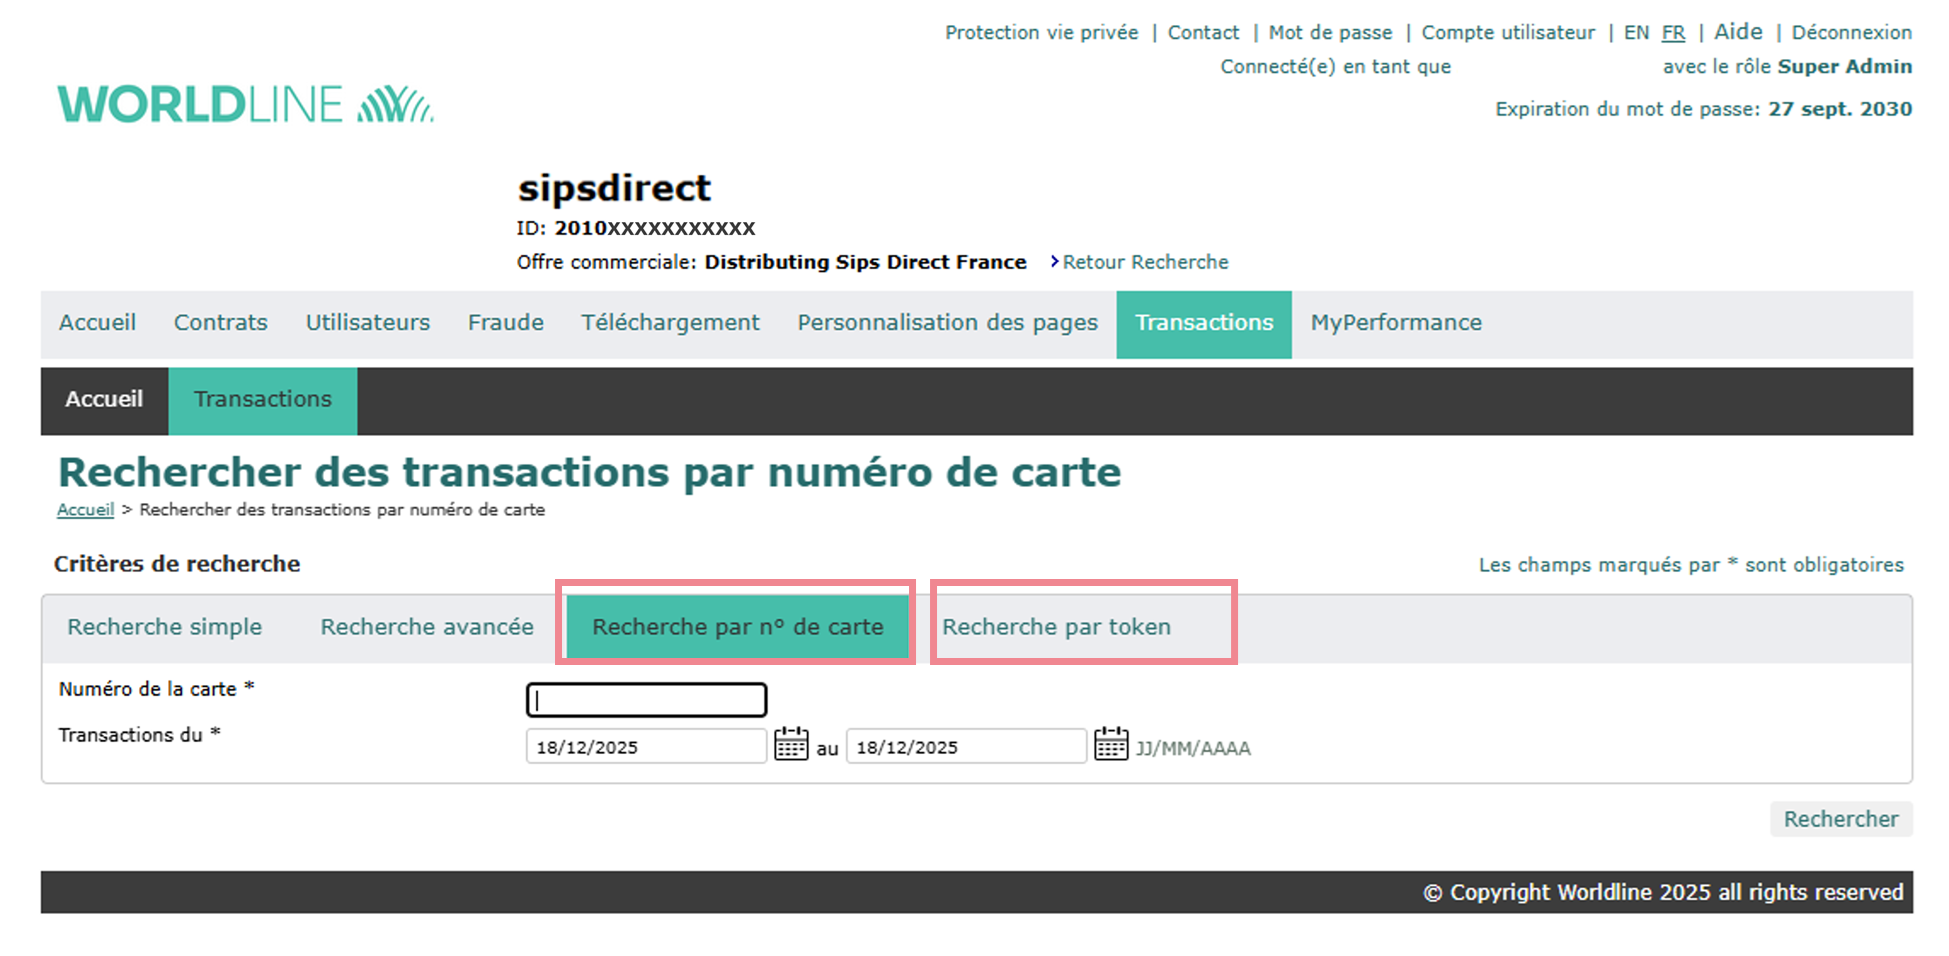Image resolution: width=1949 pixels, height=956 pixels.
Task: Click the Déconnexion link
Action: (x=1851, y=33)
